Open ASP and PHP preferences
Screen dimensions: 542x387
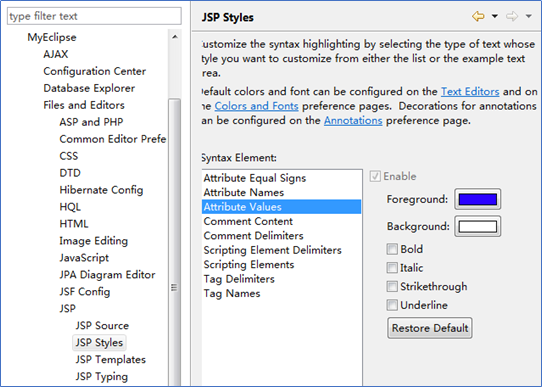[x=91, y=122]
